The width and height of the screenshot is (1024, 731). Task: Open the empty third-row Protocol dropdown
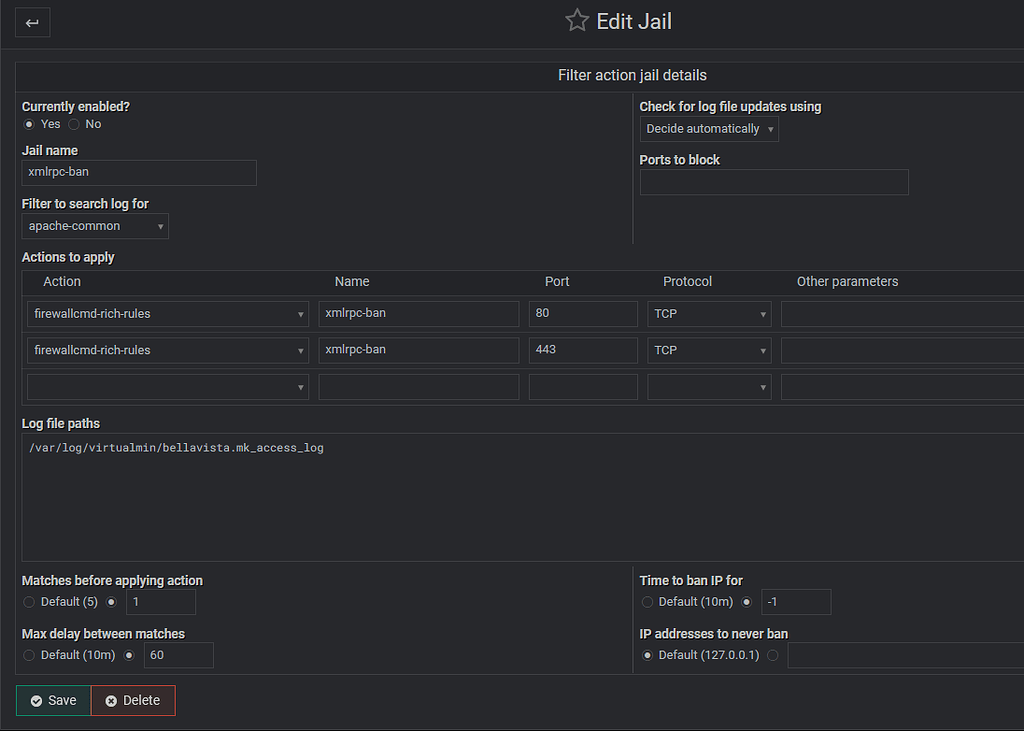coord(709,387)
